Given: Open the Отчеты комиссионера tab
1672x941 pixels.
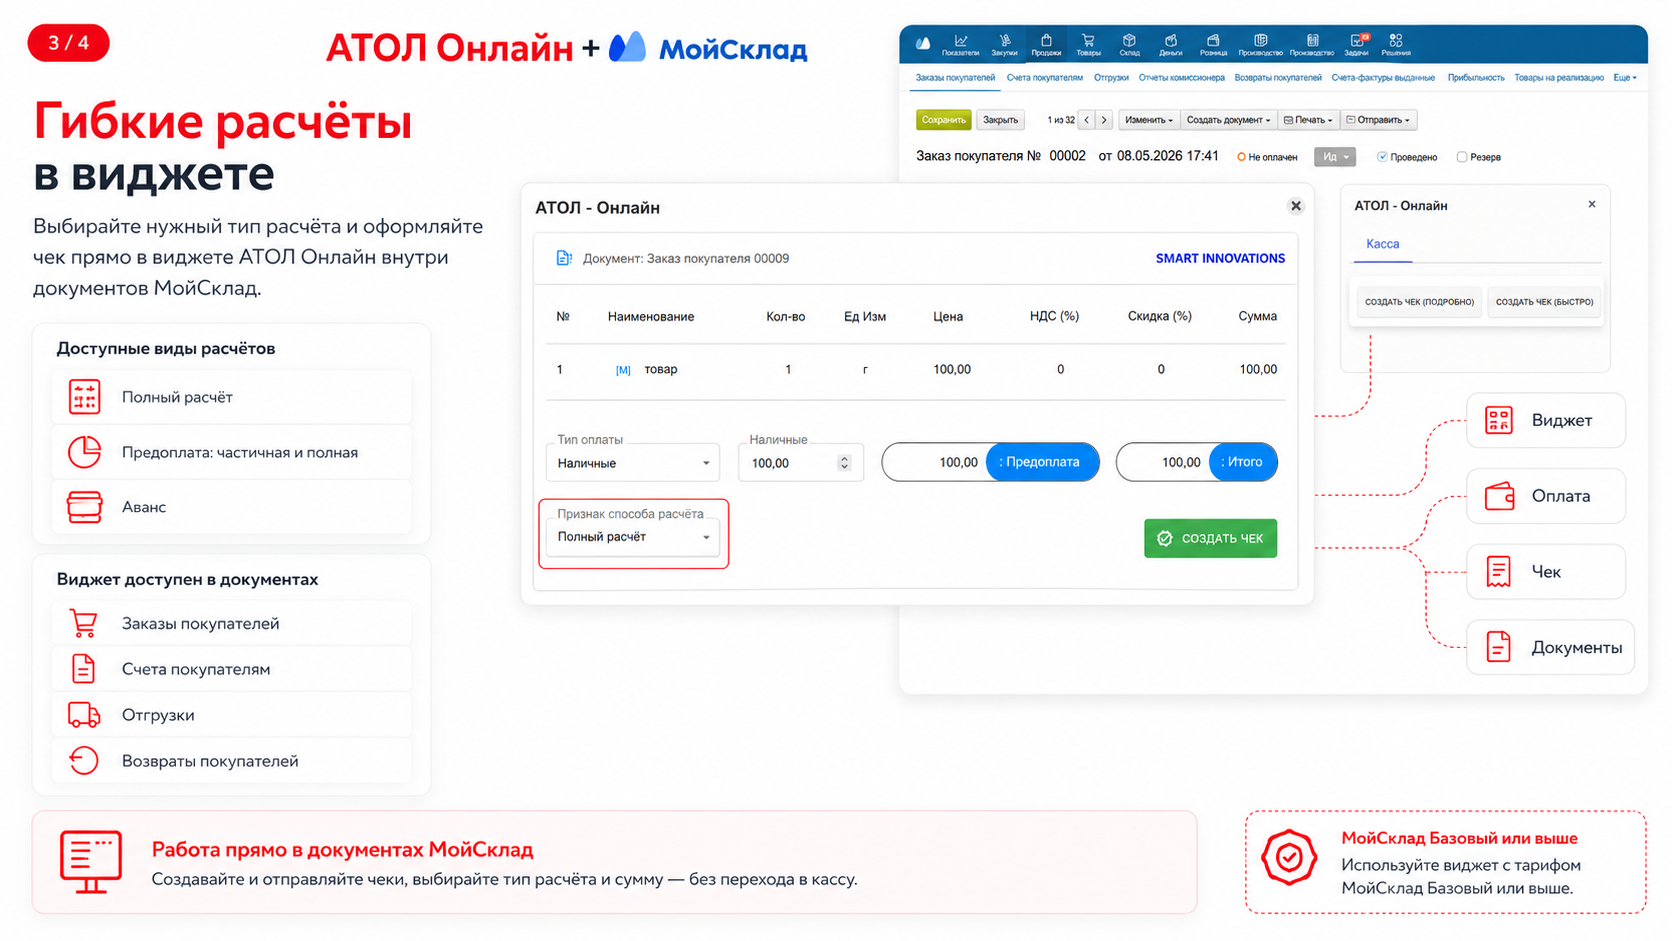Looking at the screenshot, I should point(1181,78).
